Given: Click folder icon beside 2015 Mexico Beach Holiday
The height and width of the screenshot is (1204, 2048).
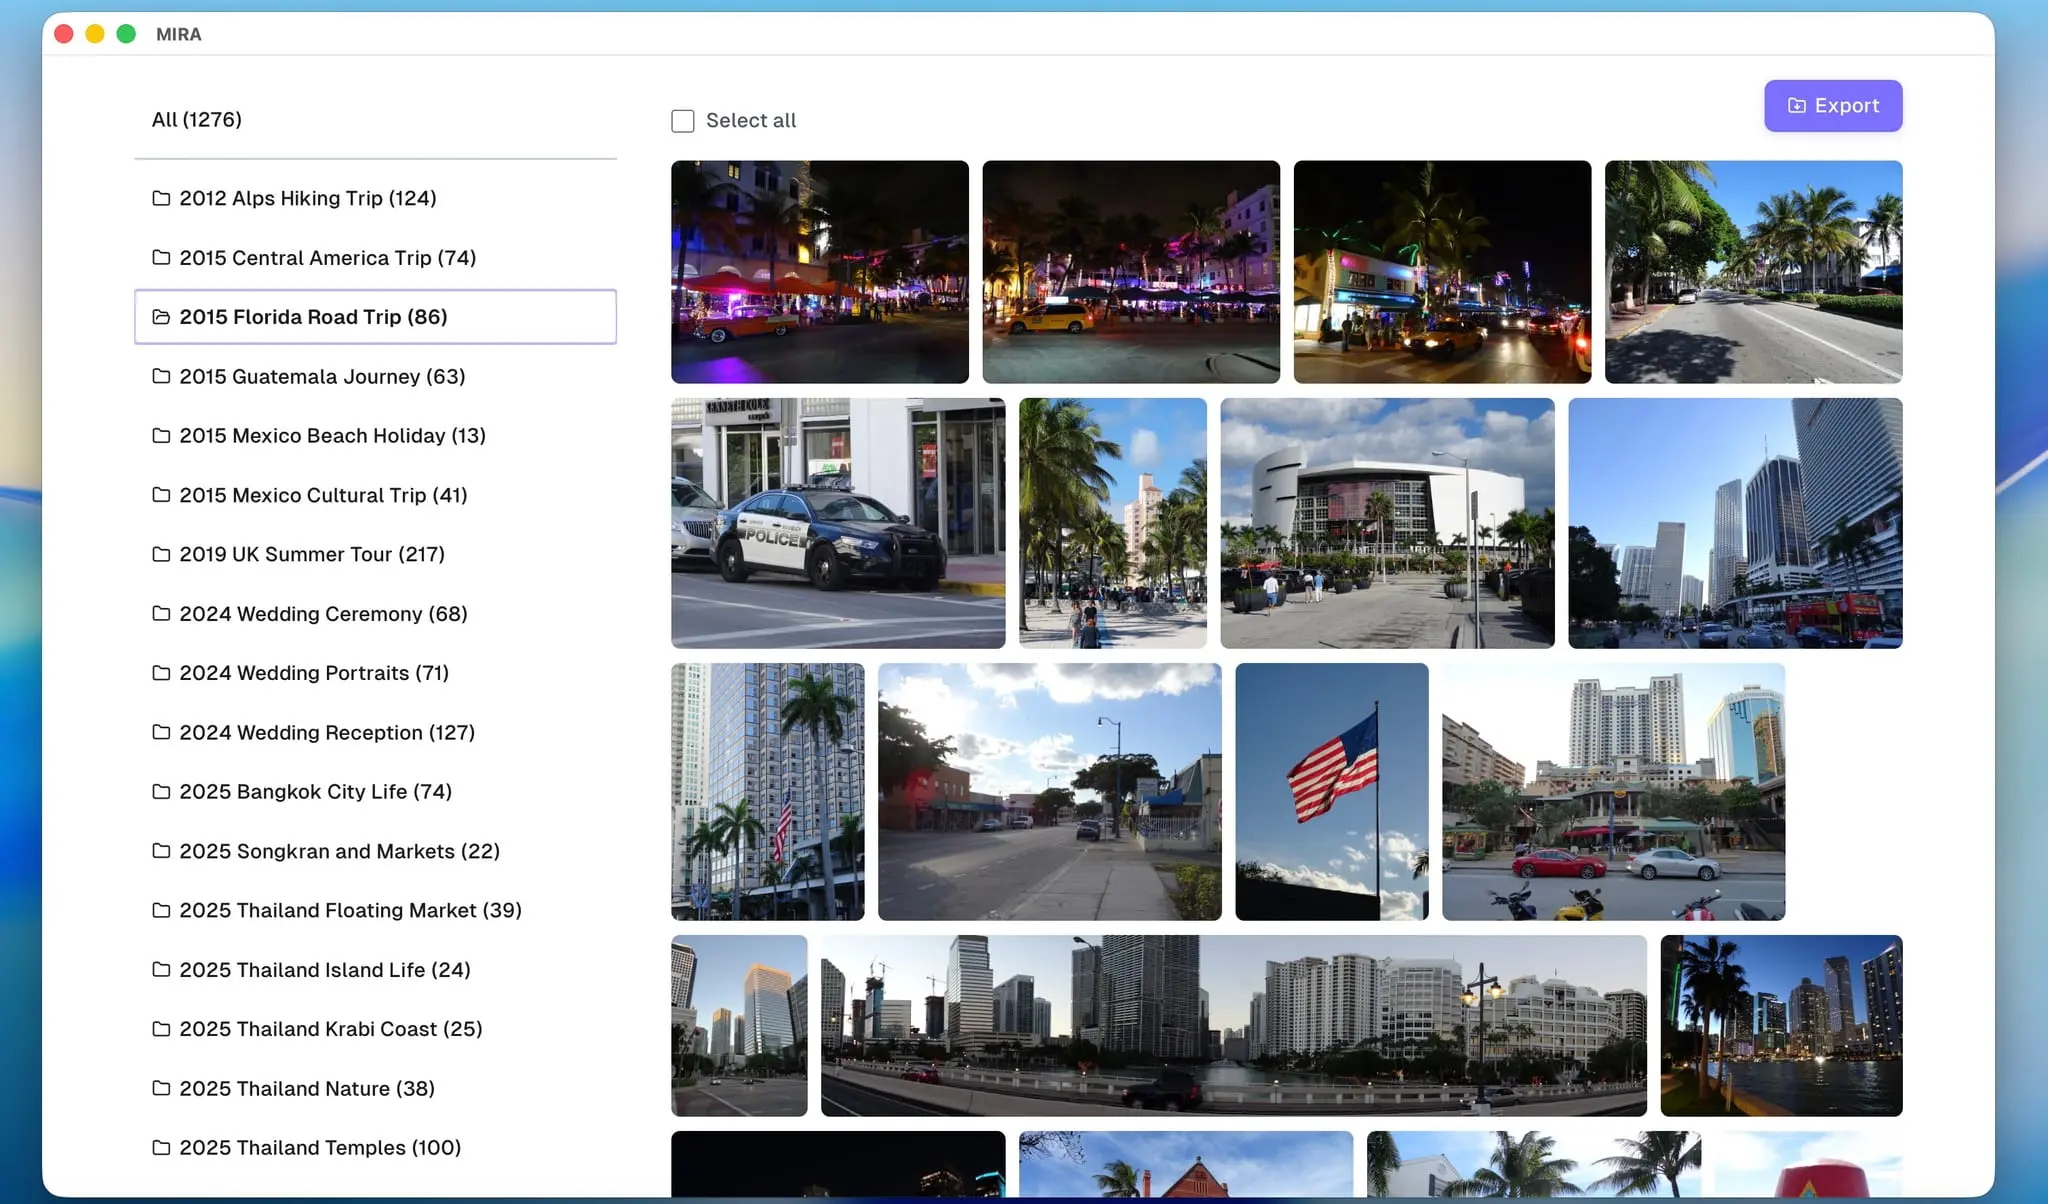Looking at the screenshot, I should [x=161, y=436].
